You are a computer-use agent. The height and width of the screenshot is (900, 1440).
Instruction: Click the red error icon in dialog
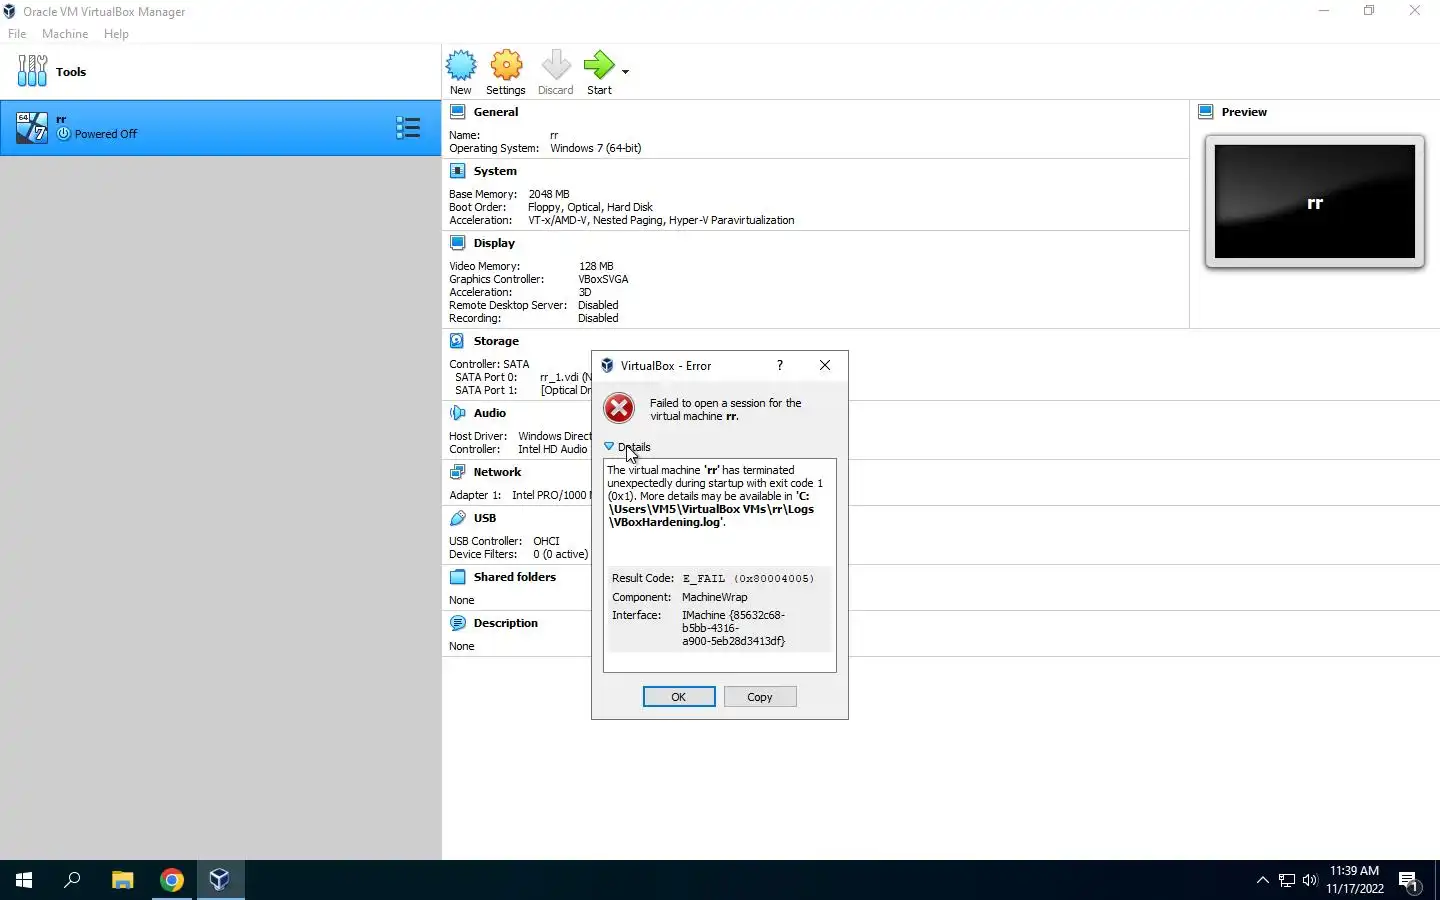tap(619, 408)
